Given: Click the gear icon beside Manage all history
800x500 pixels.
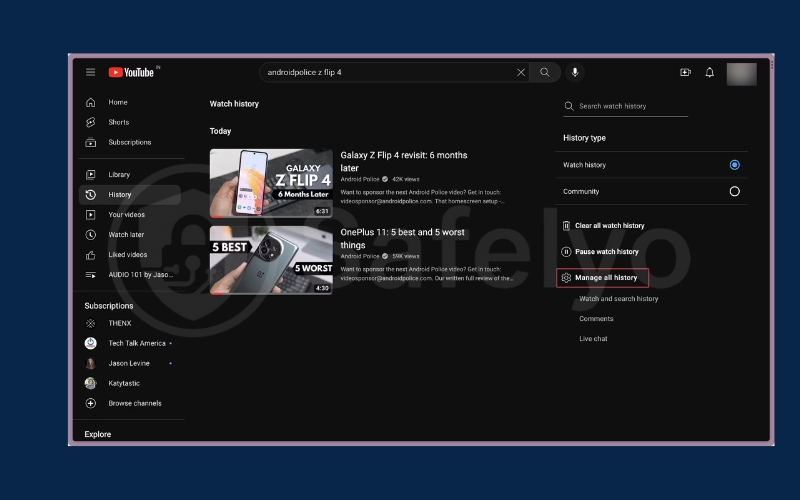Looking at the screenshot, I should [x=566, y=278].
